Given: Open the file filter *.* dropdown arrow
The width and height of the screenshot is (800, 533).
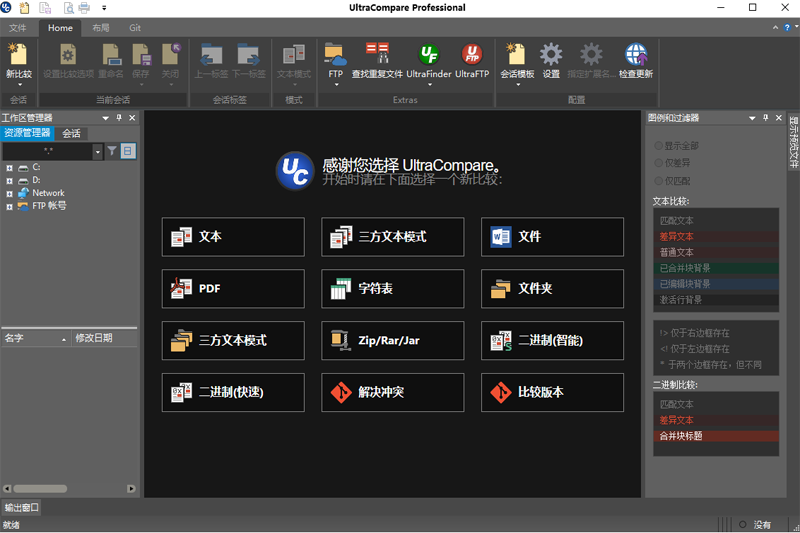Looking at the screenshot, I should click(98, 151).
